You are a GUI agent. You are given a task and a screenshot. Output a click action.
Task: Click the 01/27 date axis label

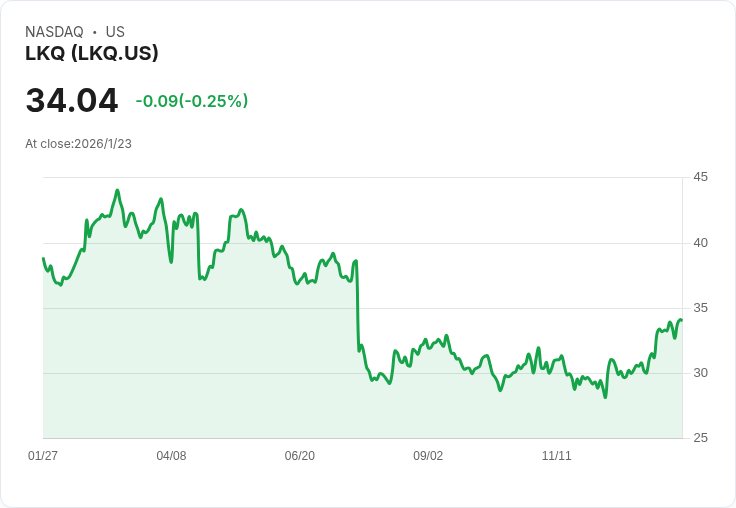pyautogui.click(x=43, y=456)
